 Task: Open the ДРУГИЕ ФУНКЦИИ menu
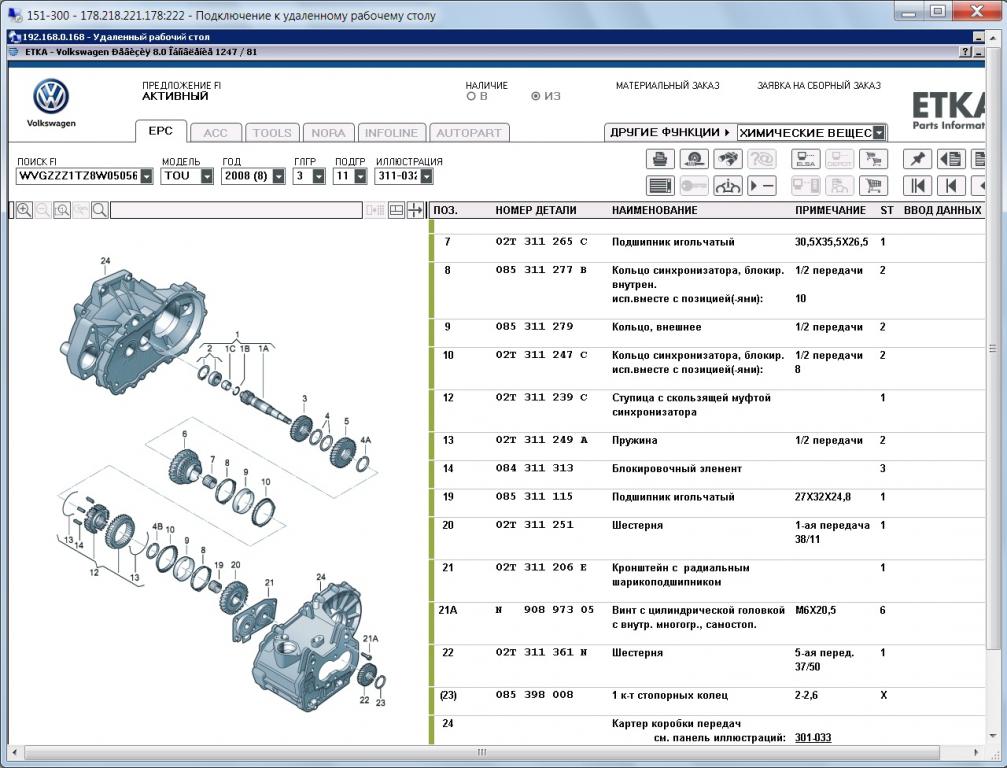[x=670, y=132]
